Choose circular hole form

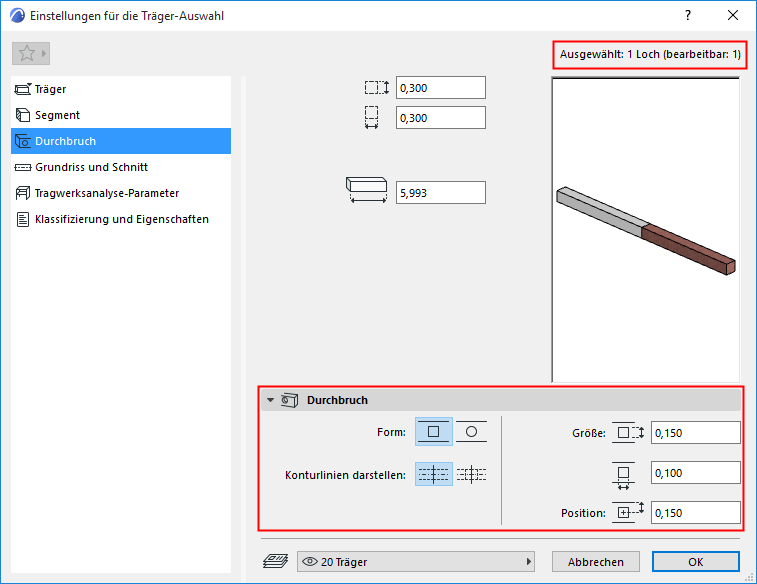pyautogui.click(x=471, y=431)
